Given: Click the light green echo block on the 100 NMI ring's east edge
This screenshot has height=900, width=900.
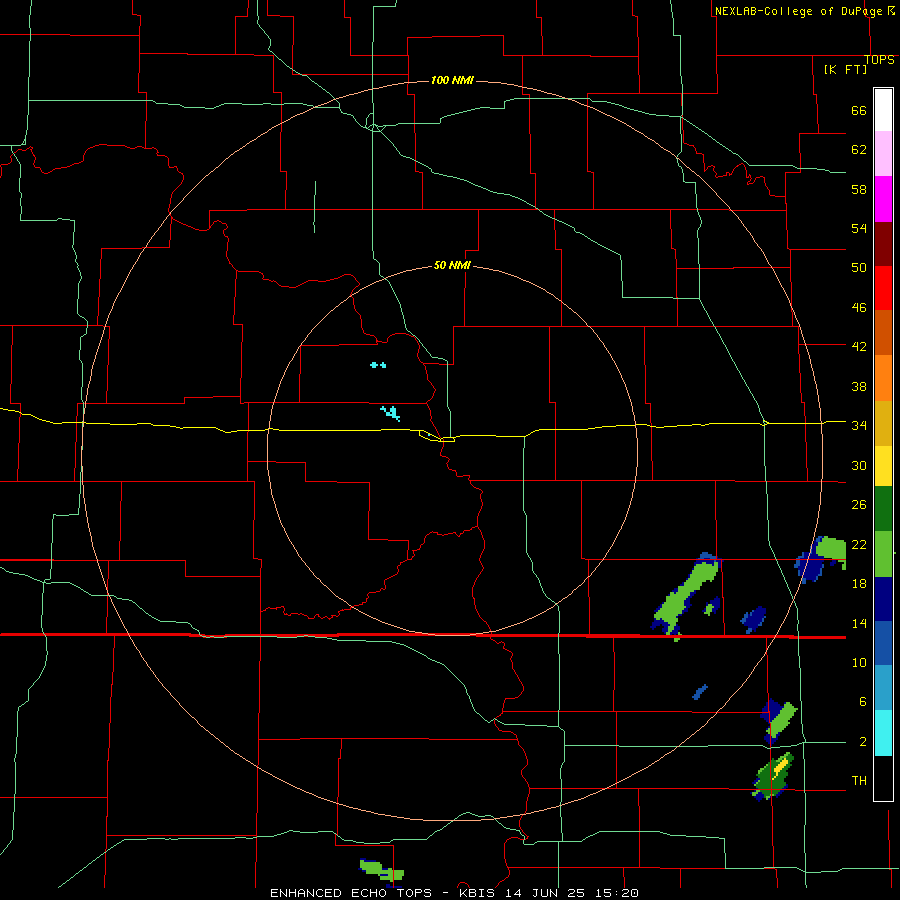Looking at the screenshot, I should point(830,551).
